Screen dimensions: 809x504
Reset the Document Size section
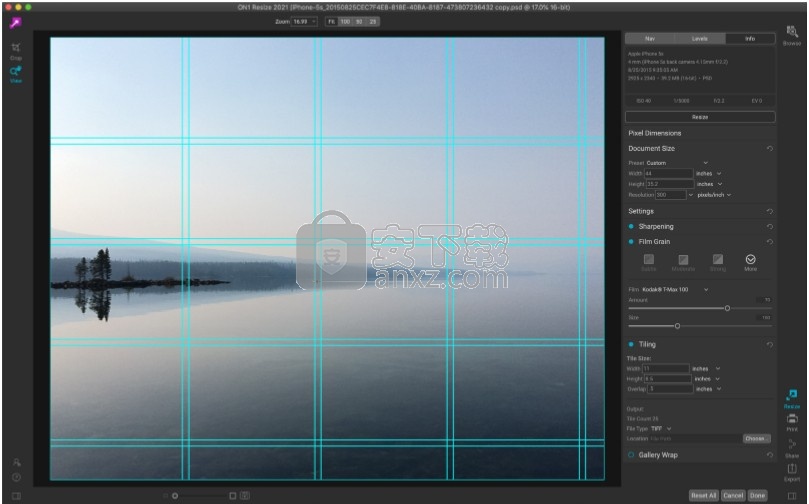click(x=769, y=149)
